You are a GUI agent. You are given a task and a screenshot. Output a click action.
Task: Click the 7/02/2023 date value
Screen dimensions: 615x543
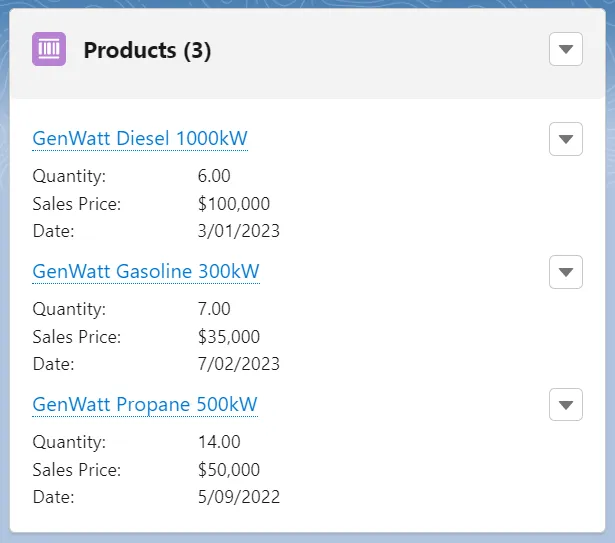point(239,364)
